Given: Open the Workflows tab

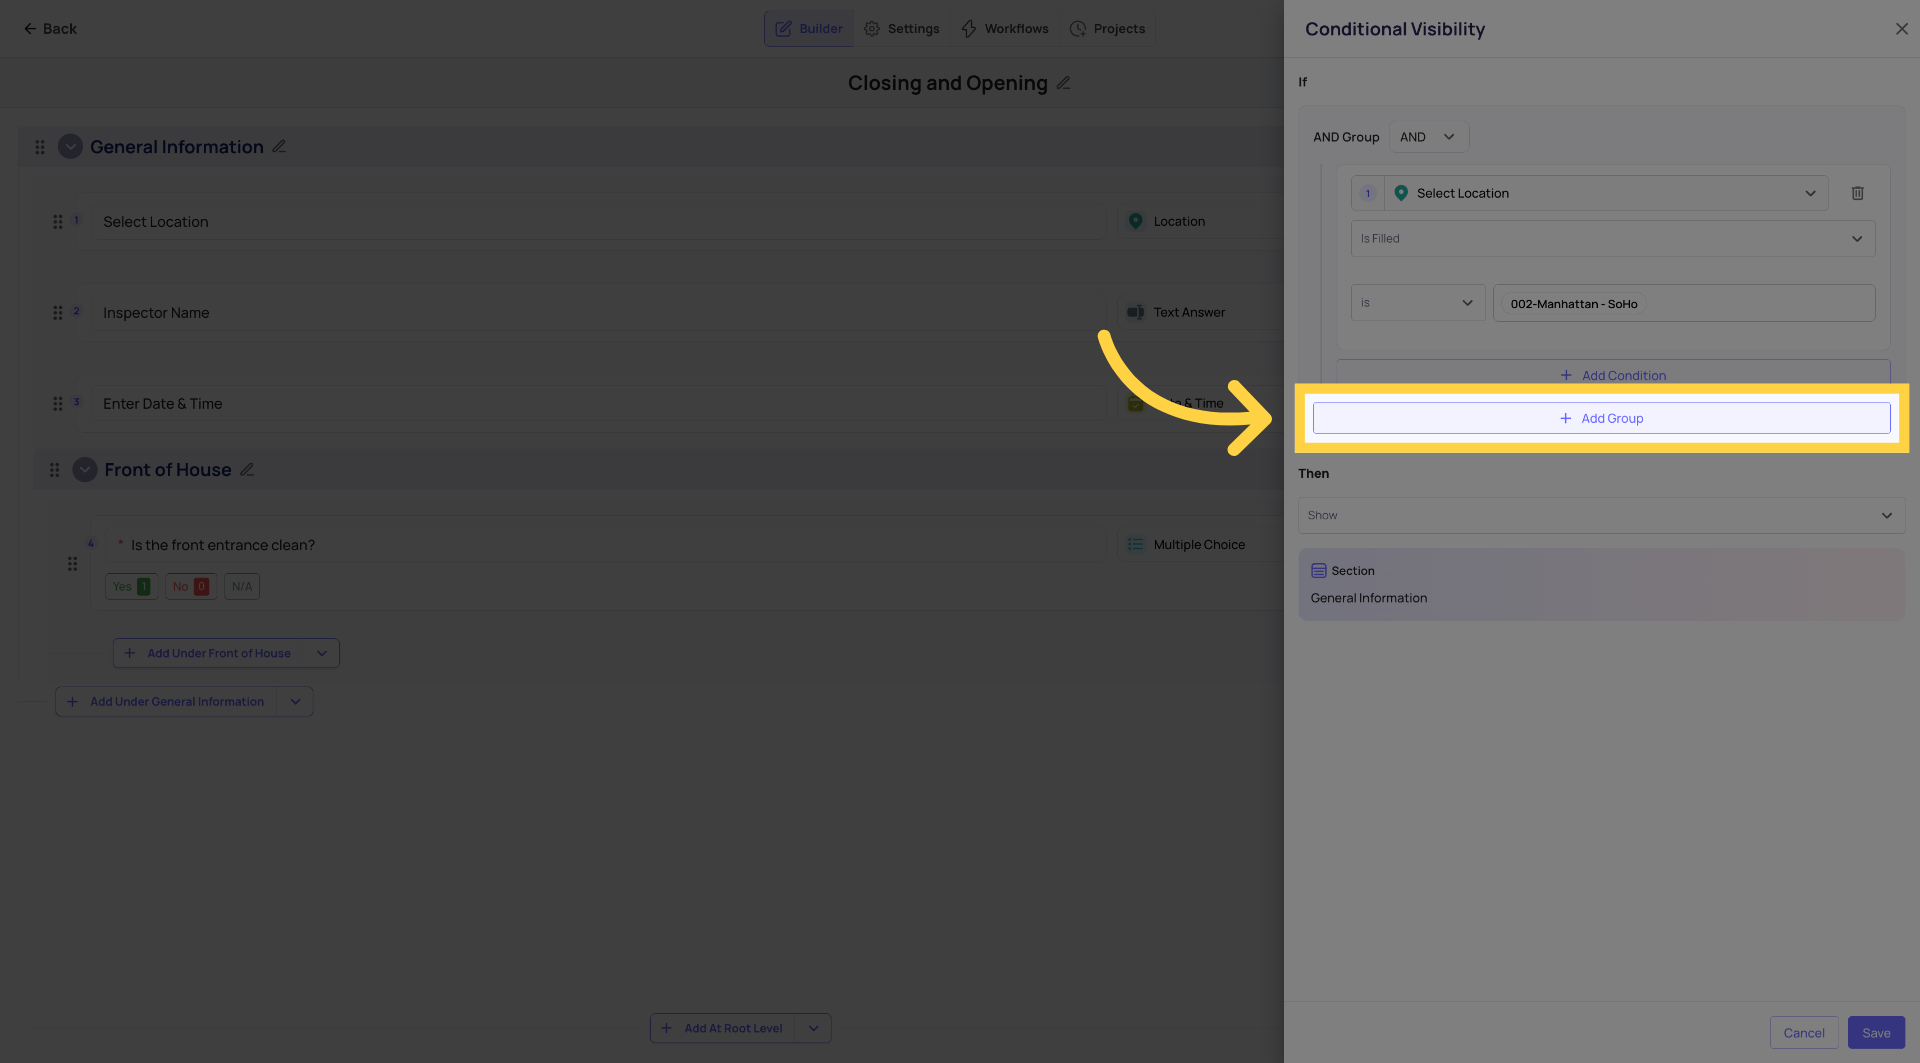Looking at the screenshot, I should (1005, 29).
